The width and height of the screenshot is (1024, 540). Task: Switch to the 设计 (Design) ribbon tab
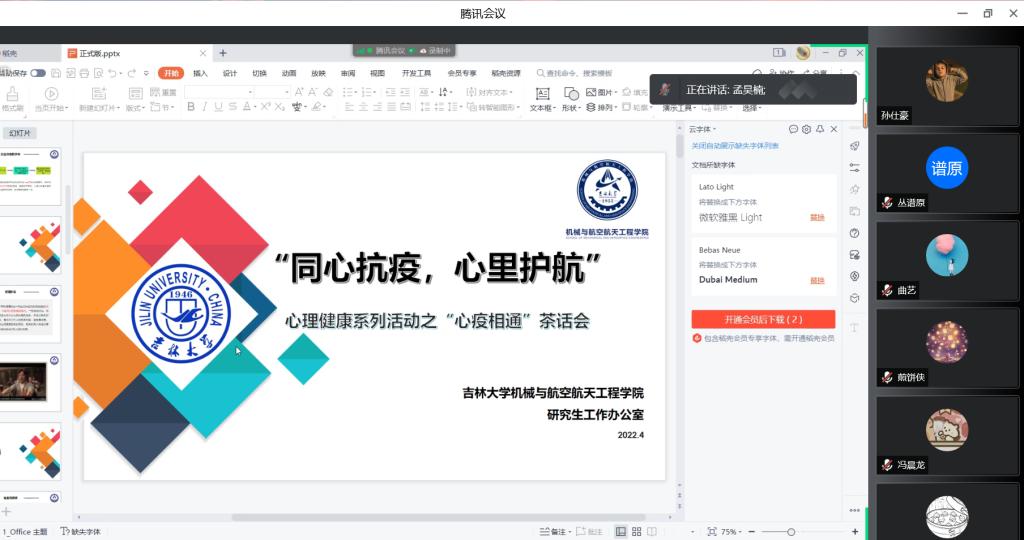tap(229, 73)
